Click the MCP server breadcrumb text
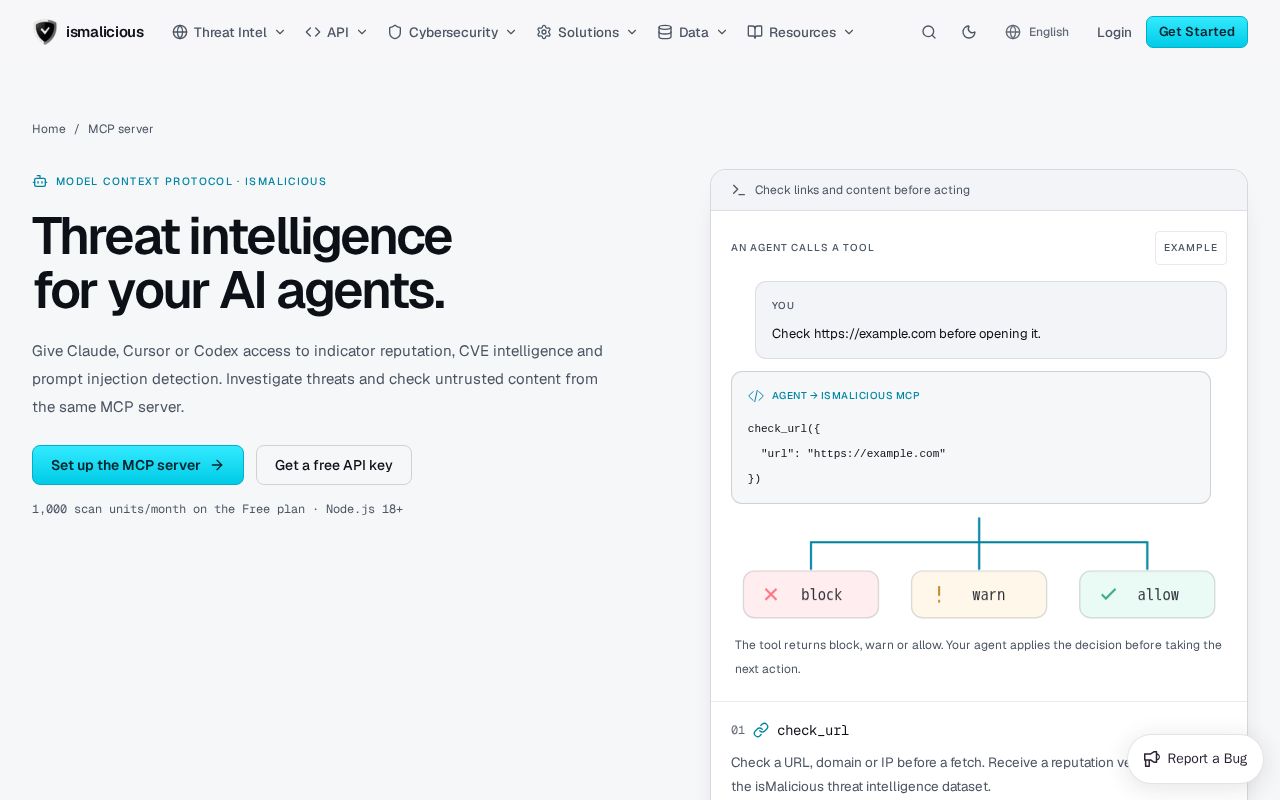 click(120, 129)
